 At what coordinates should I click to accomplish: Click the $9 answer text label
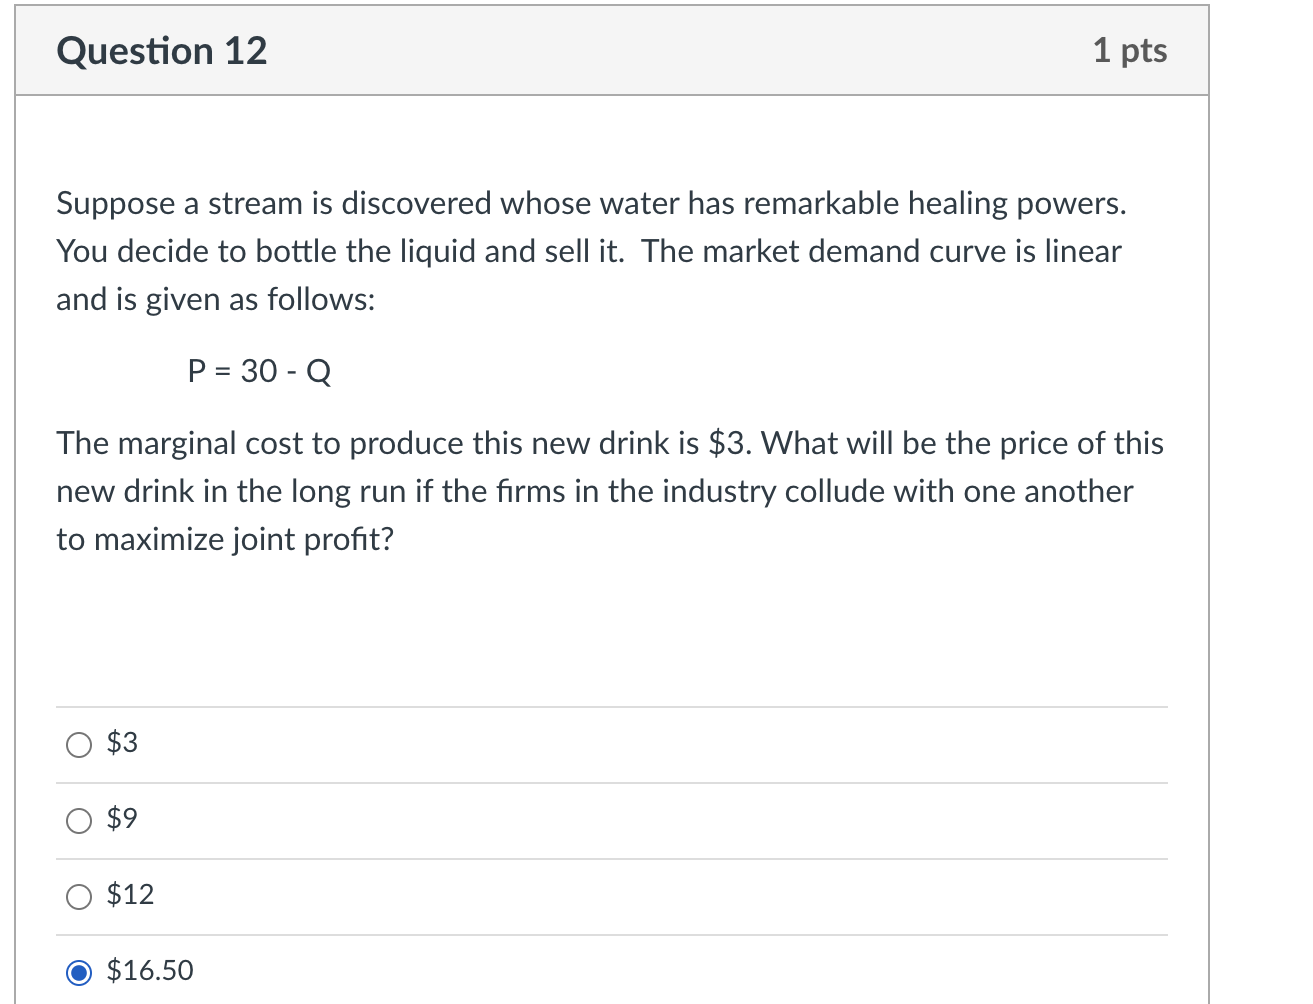pyautogui.click(x=122, y=818)
